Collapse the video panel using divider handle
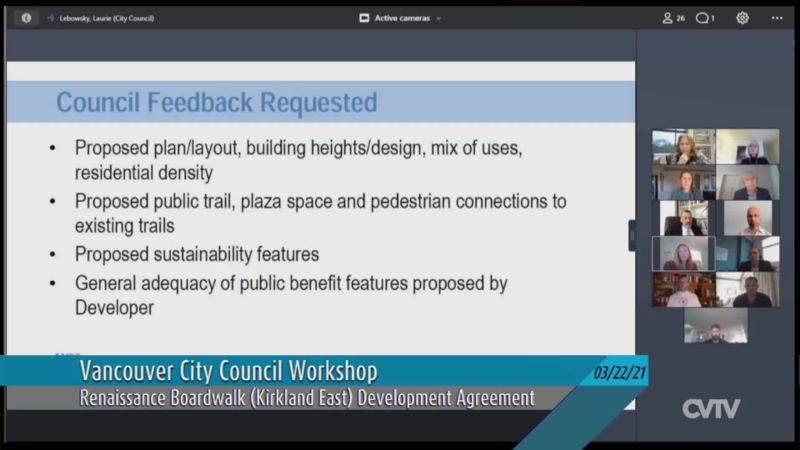 (x=632, y=235)
